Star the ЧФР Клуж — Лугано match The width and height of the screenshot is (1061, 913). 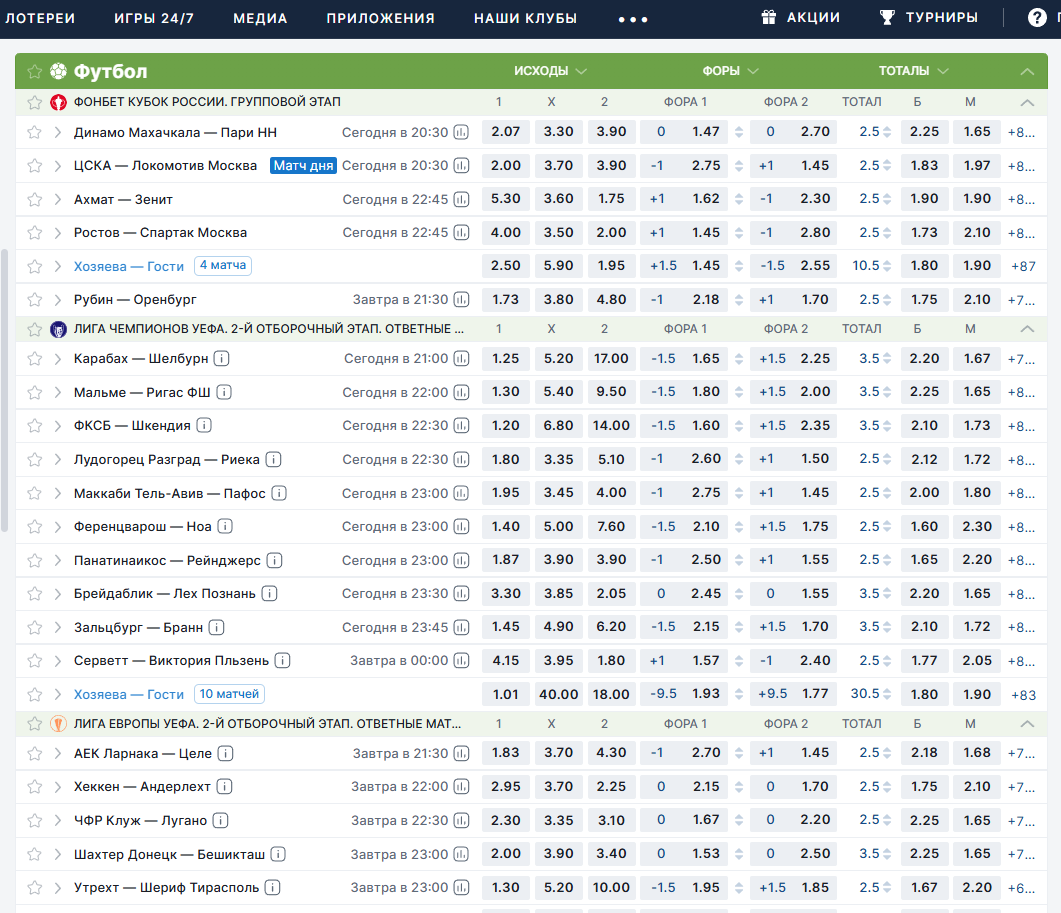tap(35, 820)
